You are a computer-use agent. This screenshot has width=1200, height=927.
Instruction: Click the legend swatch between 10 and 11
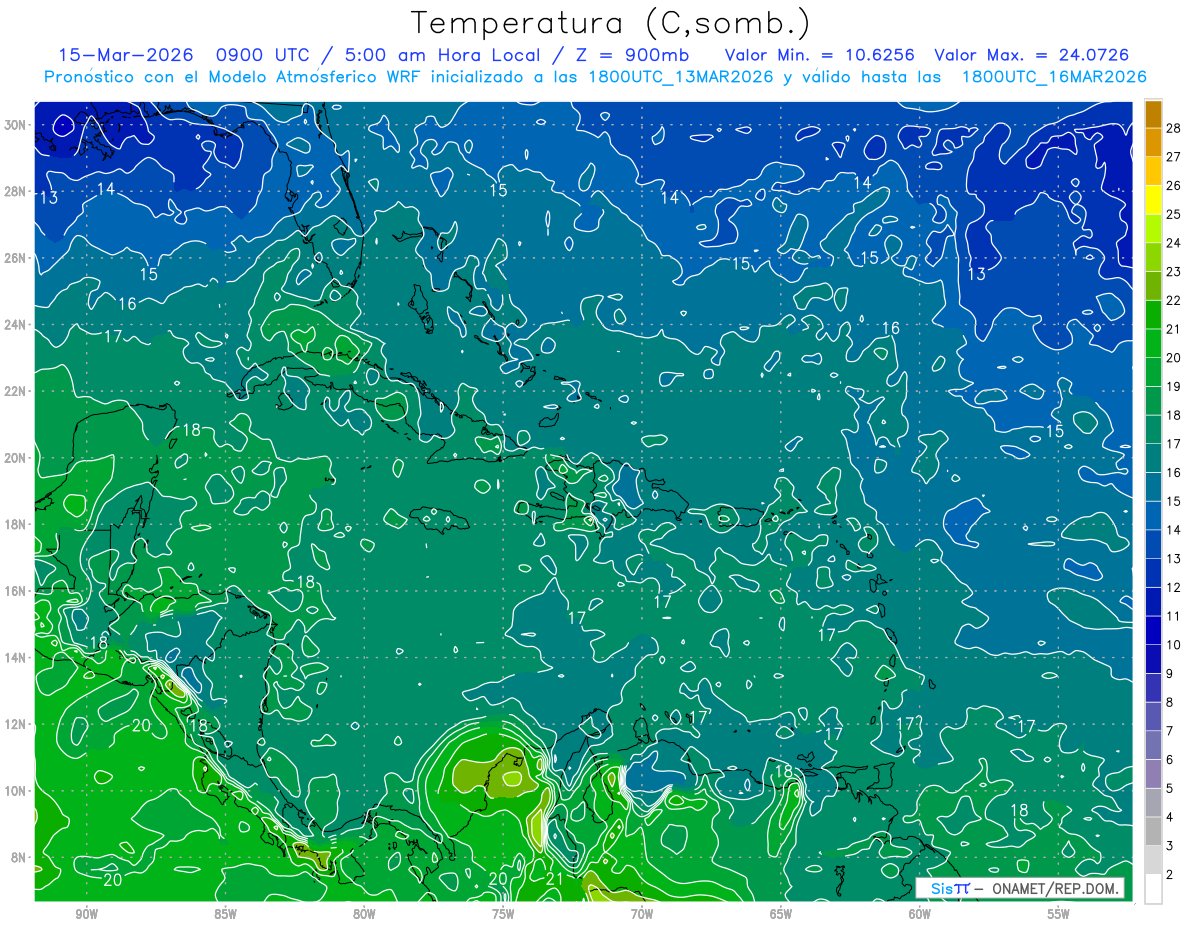point(1153,631)
